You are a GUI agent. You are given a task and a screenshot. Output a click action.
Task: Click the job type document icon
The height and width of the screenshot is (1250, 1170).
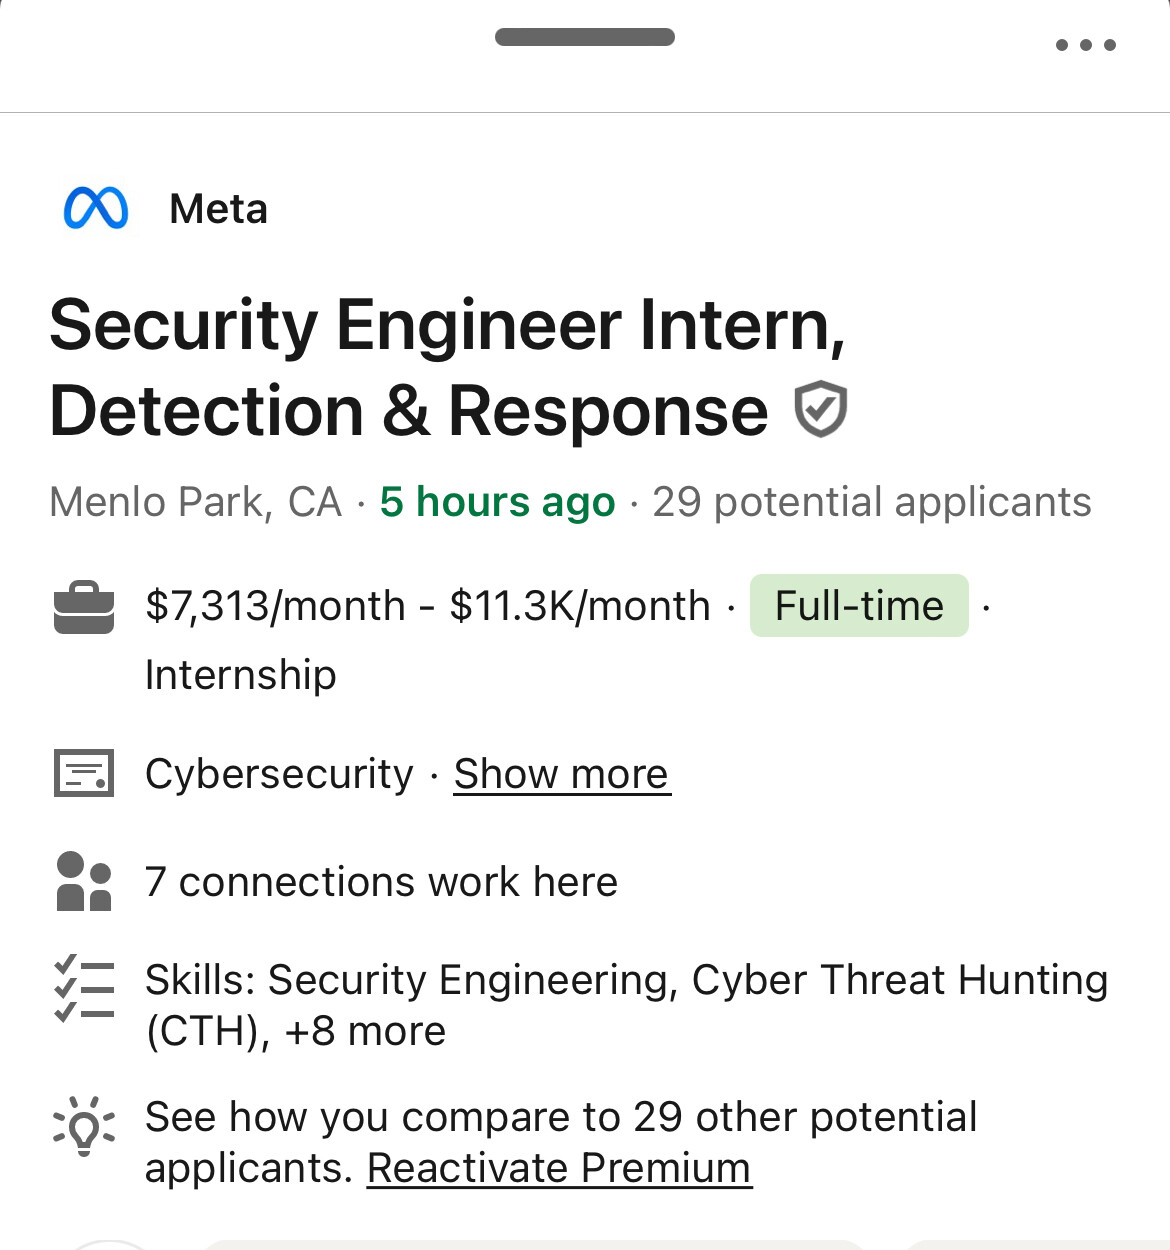pos(84,773)
